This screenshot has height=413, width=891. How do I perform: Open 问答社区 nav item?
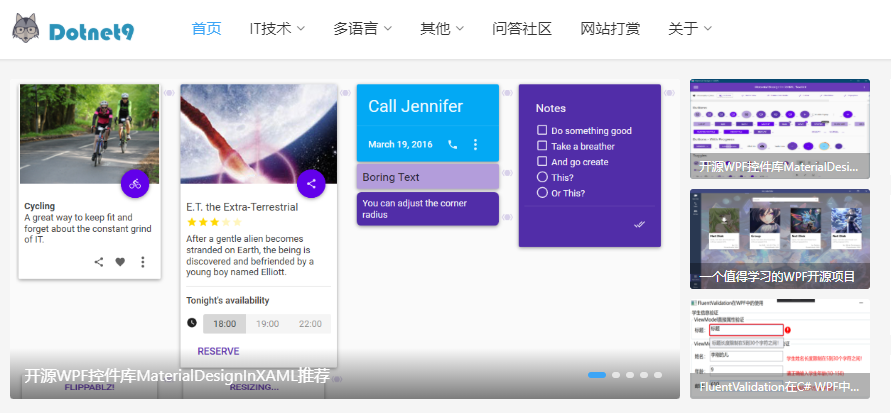pyautogui.click(x=522, y=28)
